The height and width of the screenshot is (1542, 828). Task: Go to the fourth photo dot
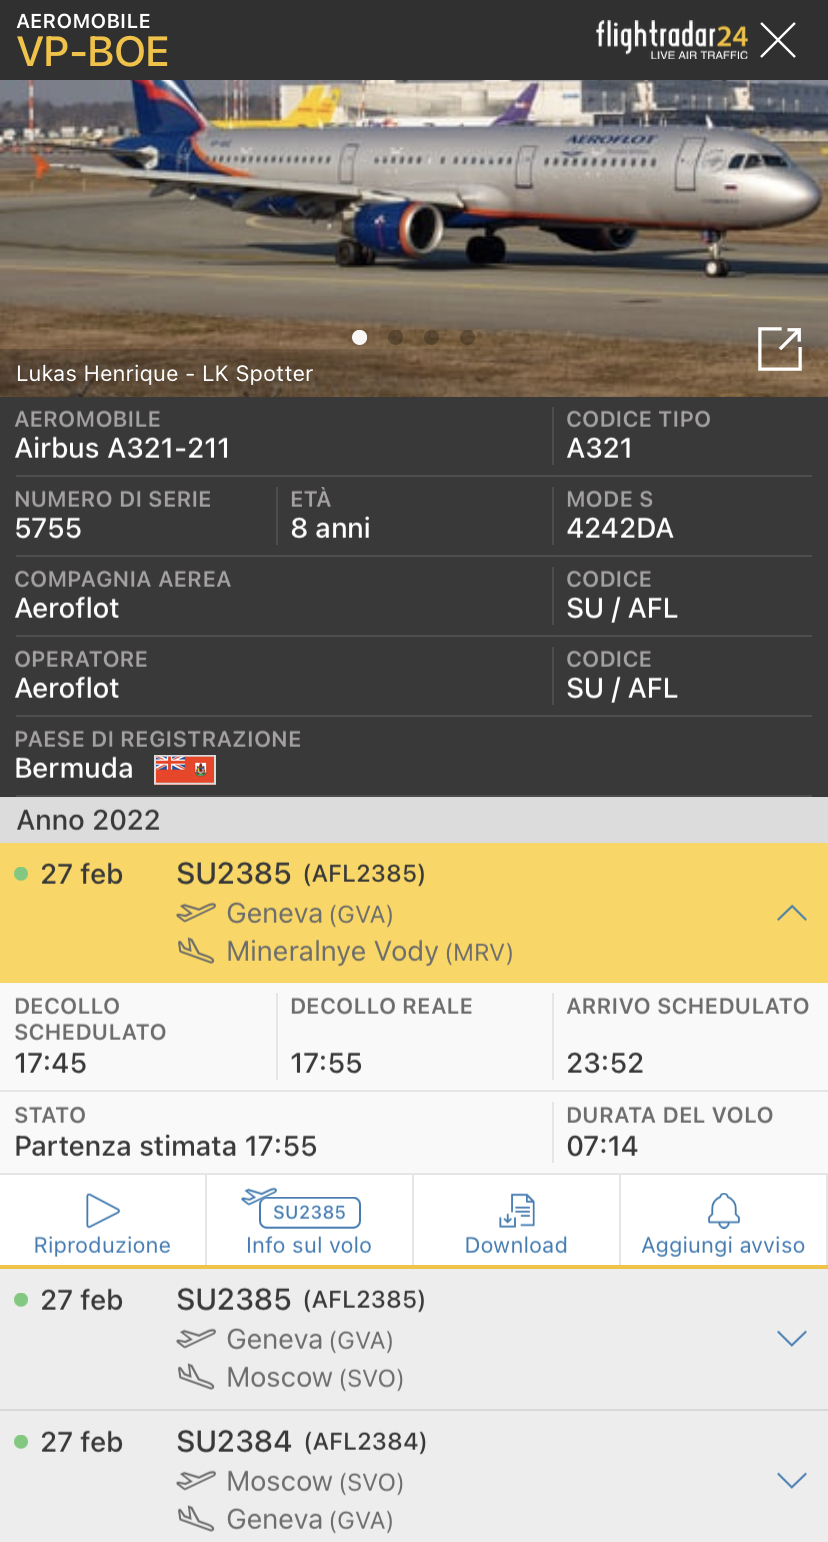tap(468, 338)
